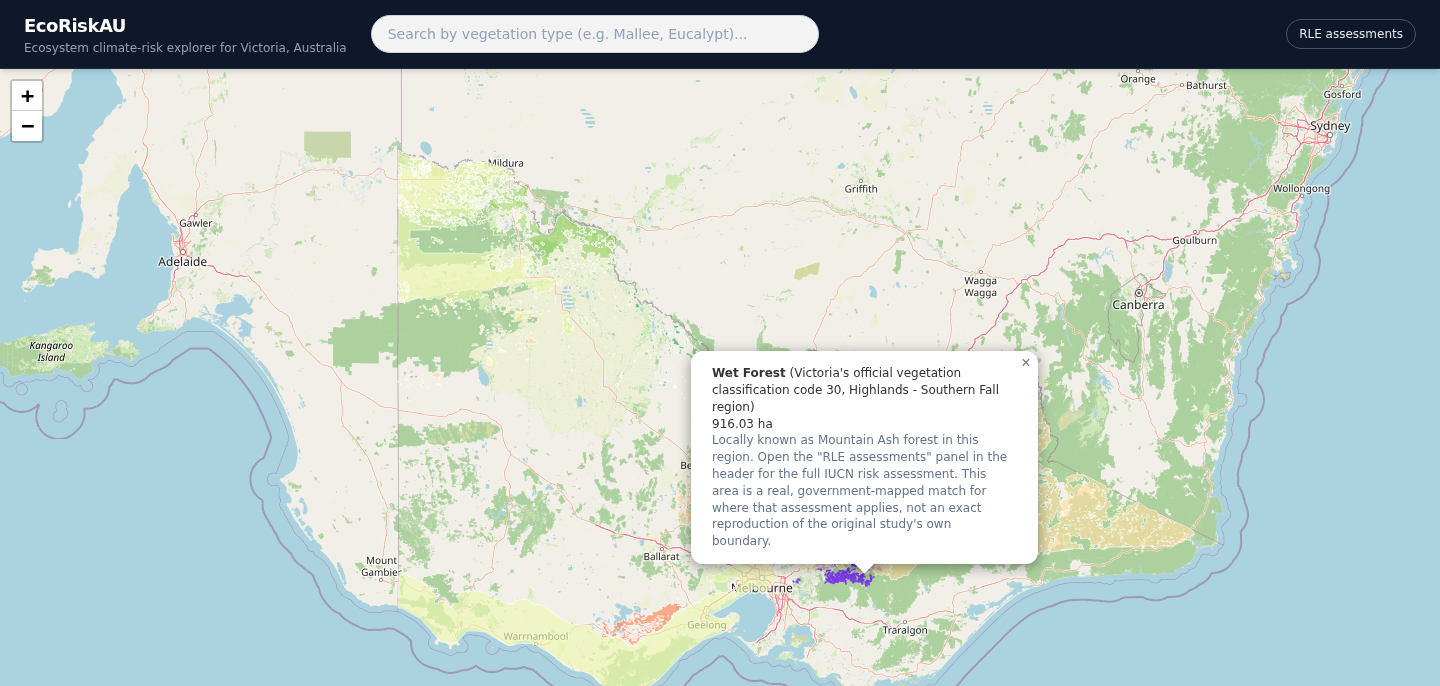Click the Sydney label on map
This screenshot has height=686, width=1440.
click(1330, 126)
